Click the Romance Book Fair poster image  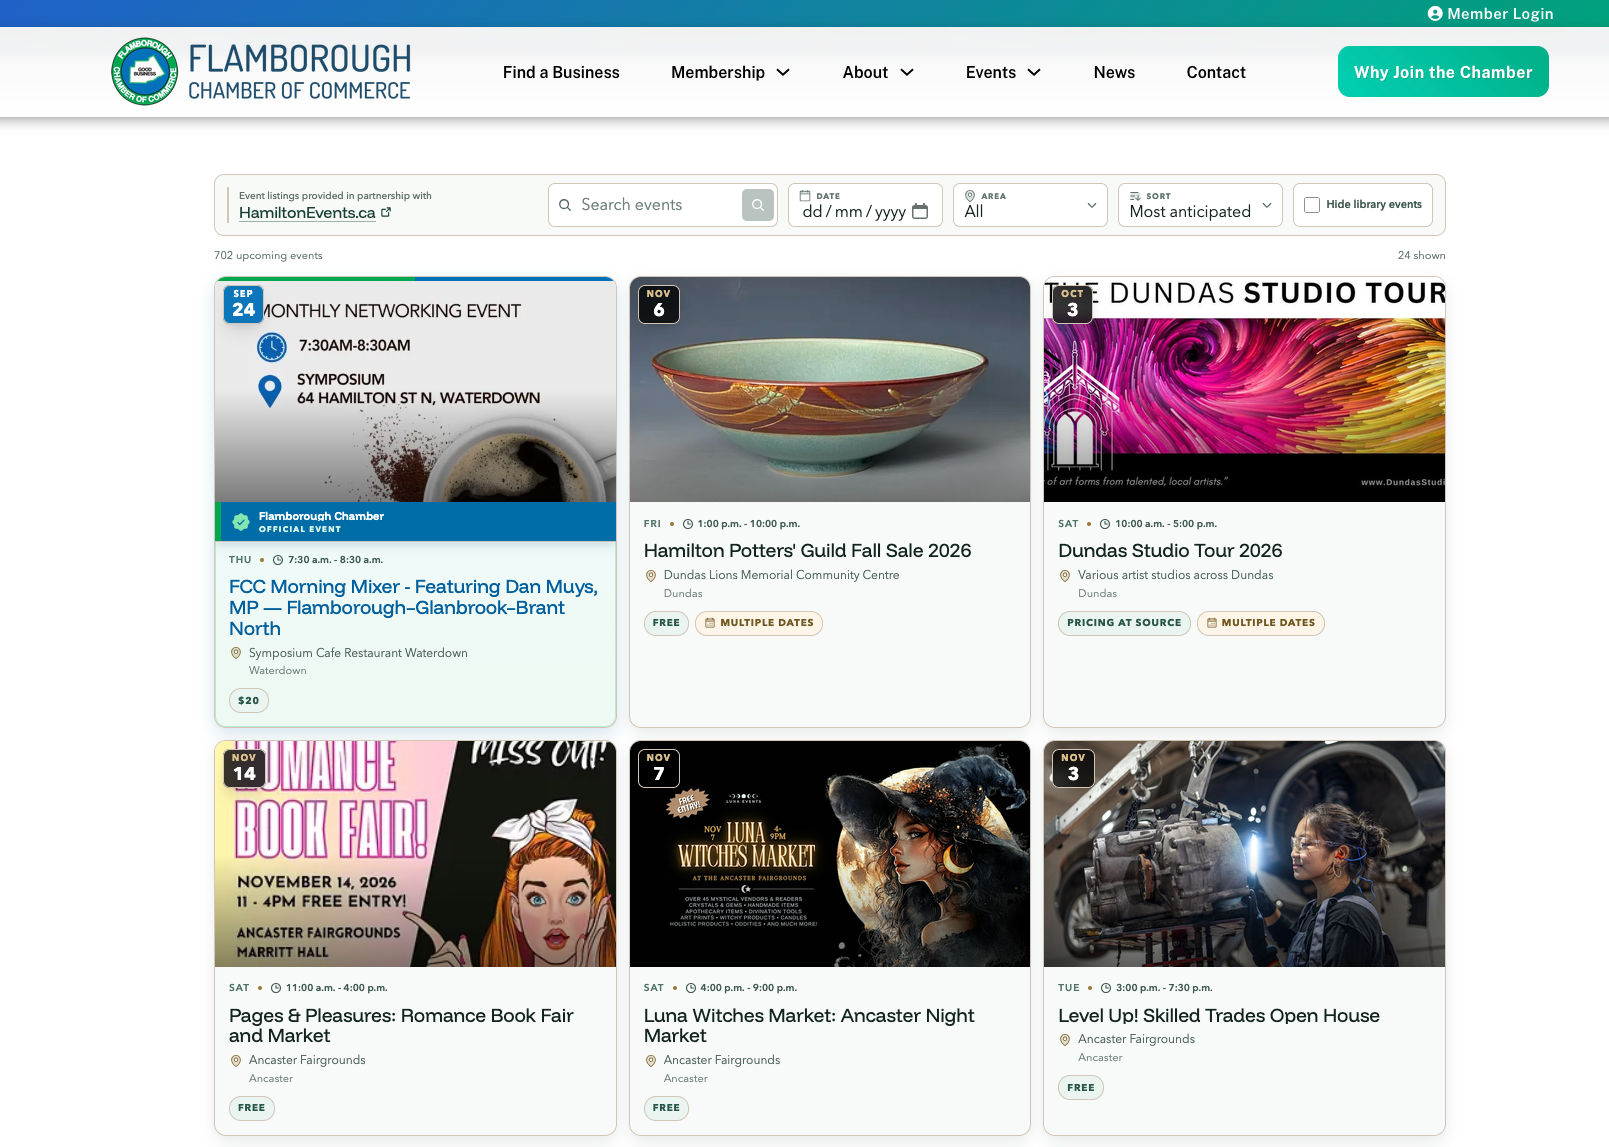click(x=415, y=854)
